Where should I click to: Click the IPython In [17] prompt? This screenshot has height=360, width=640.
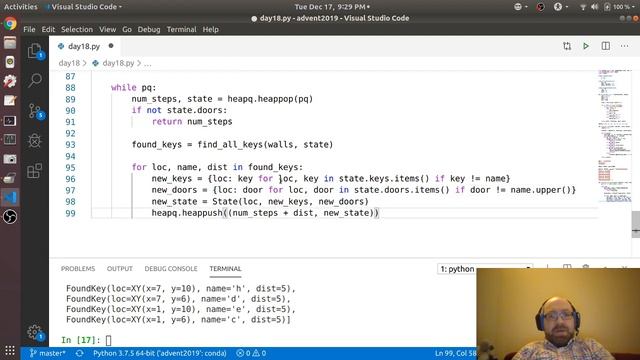pos(80,340)
